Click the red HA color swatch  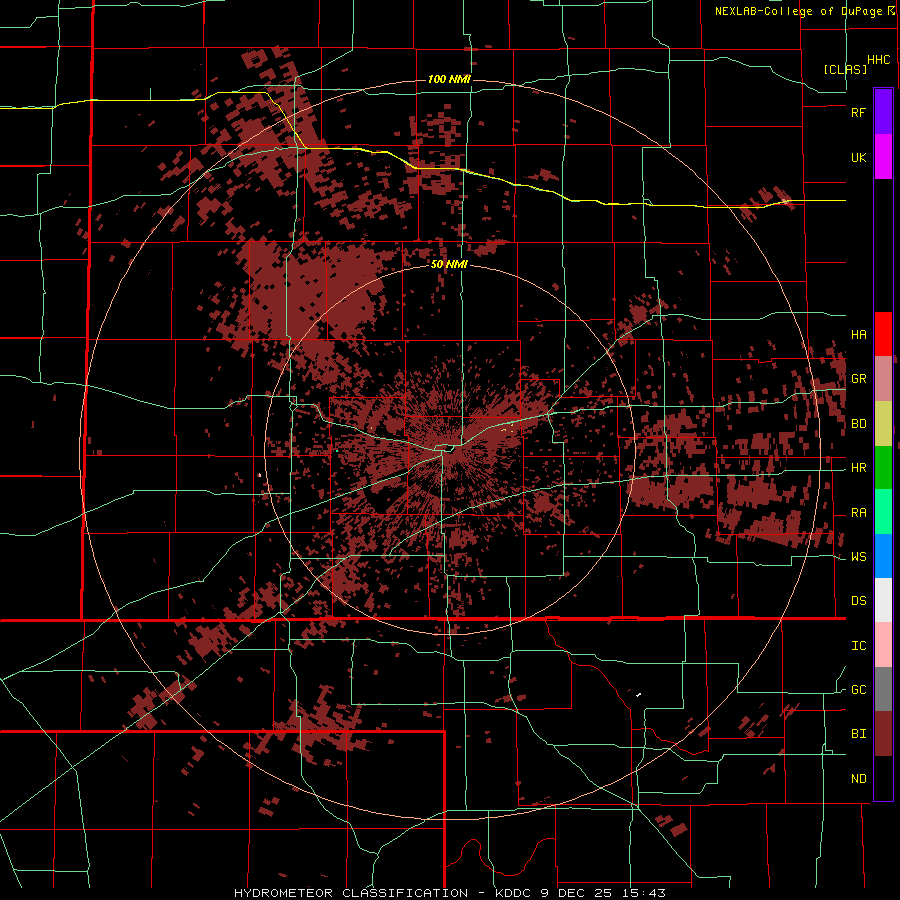[883, 333]
